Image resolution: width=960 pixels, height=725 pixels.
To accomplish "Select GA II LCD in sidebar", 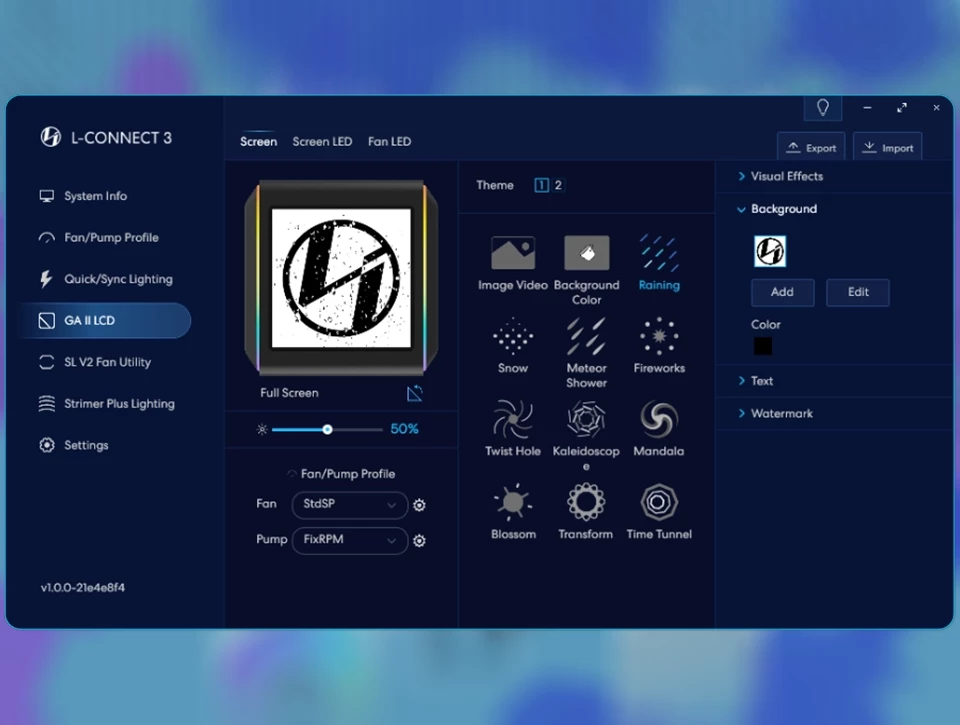I will pos(104,320).
